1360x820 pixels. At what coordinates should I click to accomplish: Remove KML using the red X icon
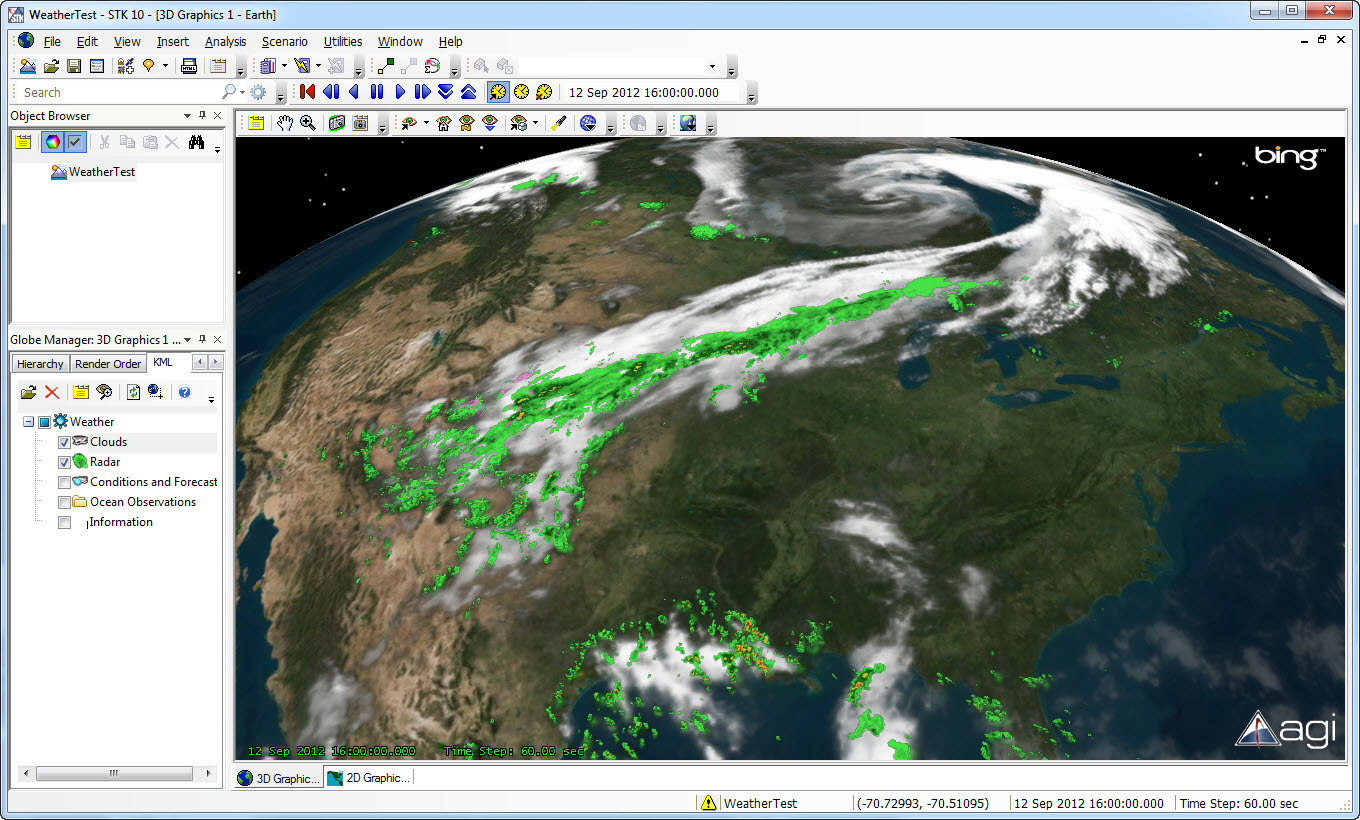pos(52,392)
